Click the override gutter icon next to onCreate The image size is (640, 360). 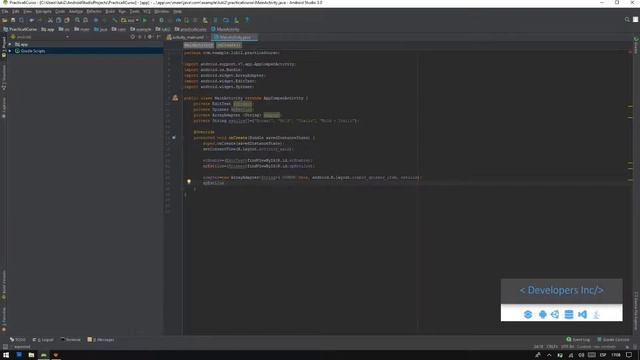174,138
